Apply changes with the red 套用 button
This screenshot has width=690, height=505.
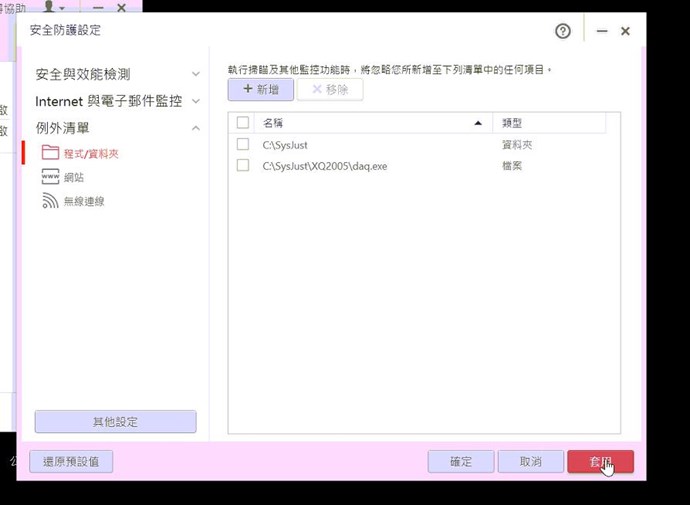(x=600, y=462)
